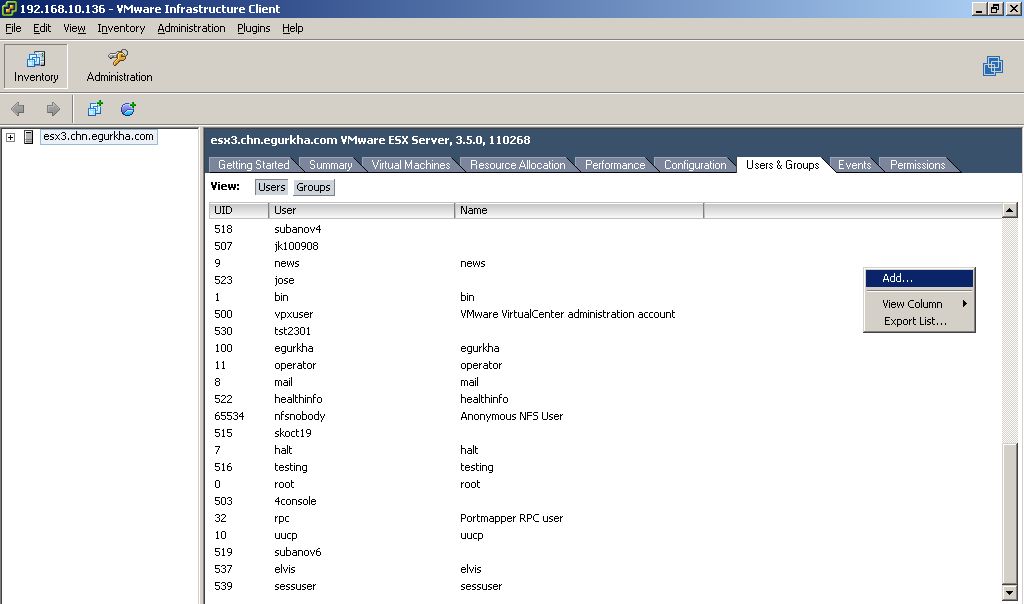The height and width of the screenshot is (604, 1024).
Task: Select the elvis user row
Action: [x=605, y=569]
